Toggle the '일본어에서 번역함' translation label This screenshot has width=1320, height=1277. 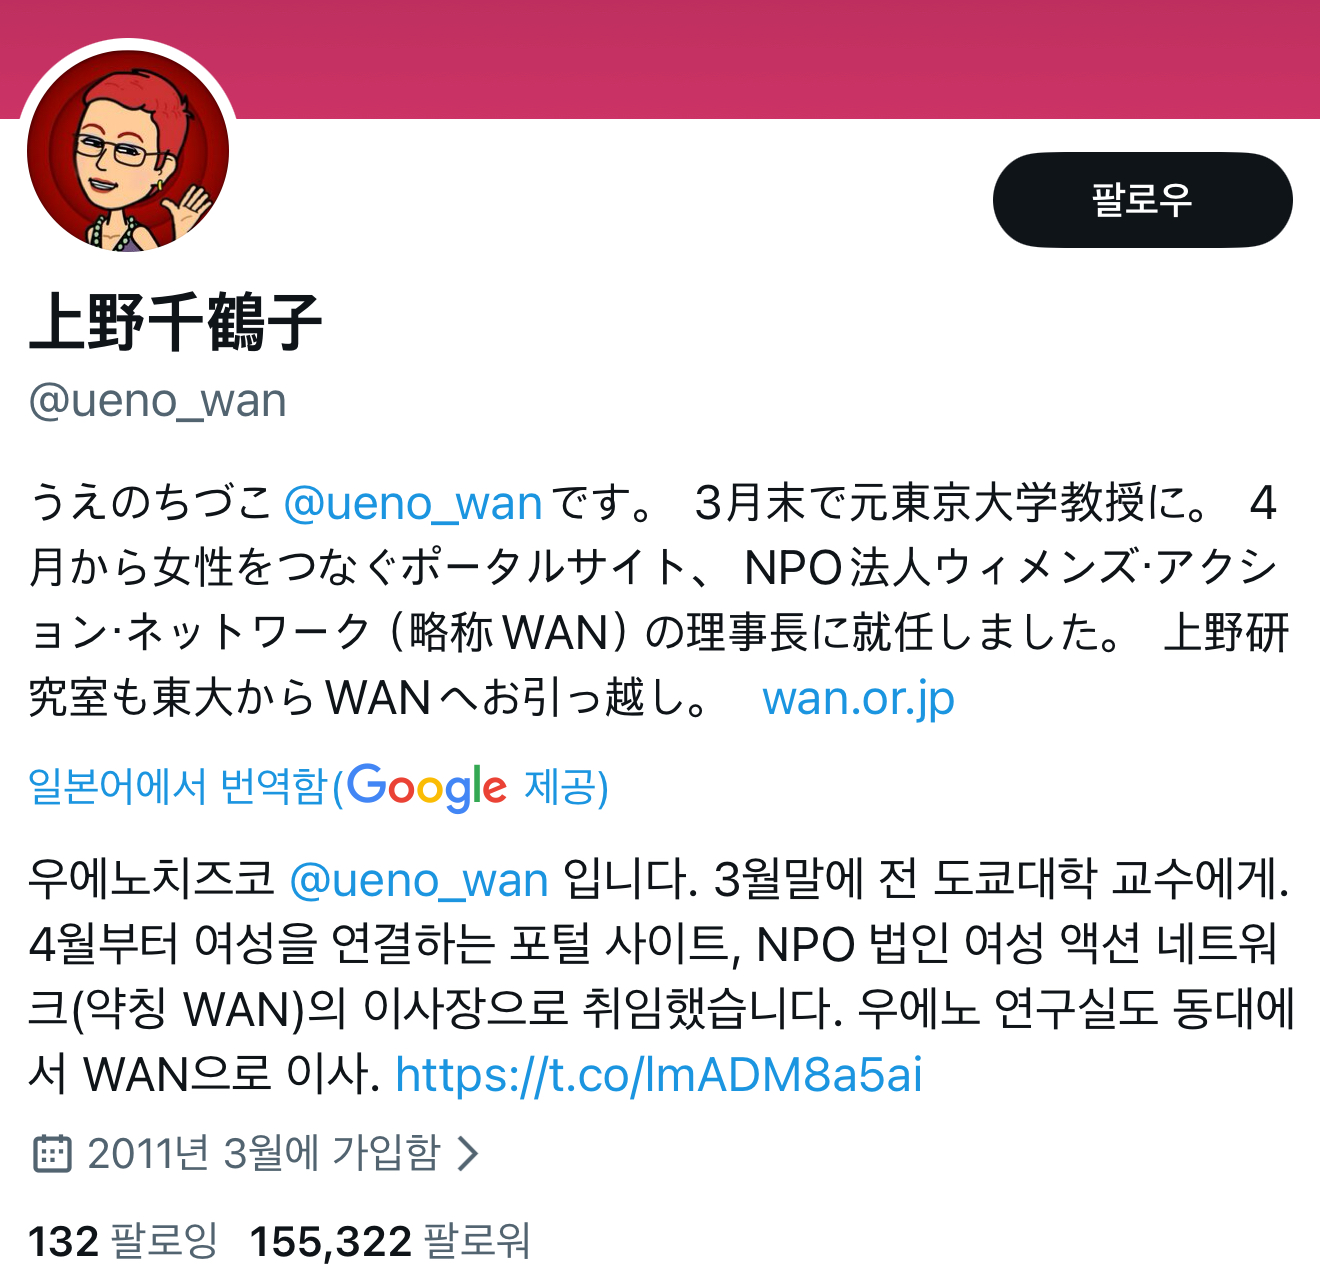pyautogui.click(x=178, y=787)
